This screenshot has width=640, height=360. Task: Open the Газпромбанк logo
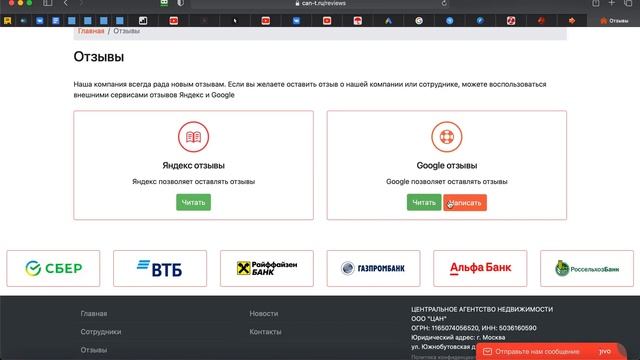click(373, 269)
